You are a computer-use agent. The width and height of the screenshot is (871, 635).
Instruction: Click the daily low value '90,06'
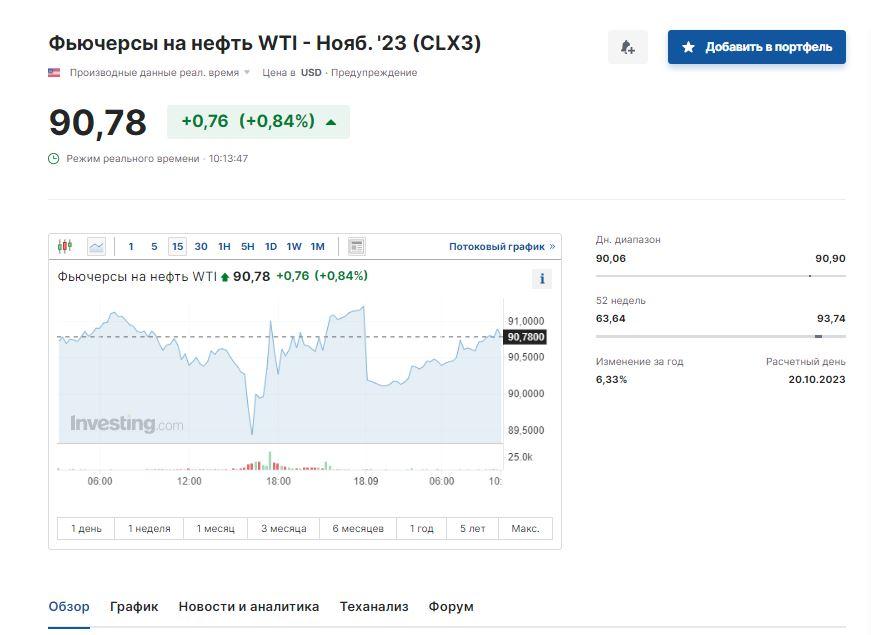point(610,258)
